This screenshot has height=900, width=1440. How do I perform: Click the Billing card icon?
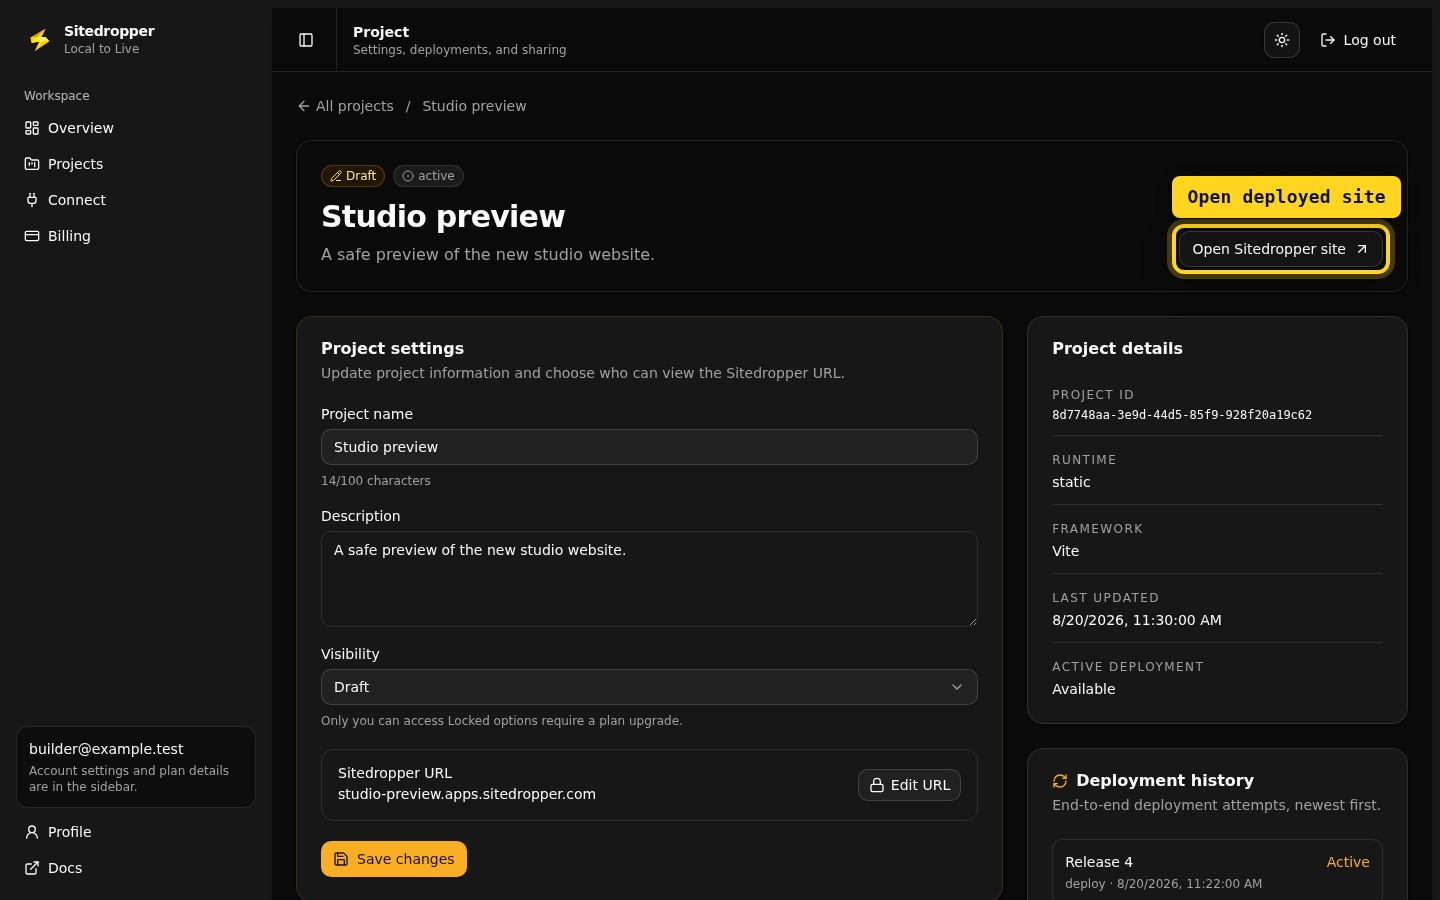point(32,236)
